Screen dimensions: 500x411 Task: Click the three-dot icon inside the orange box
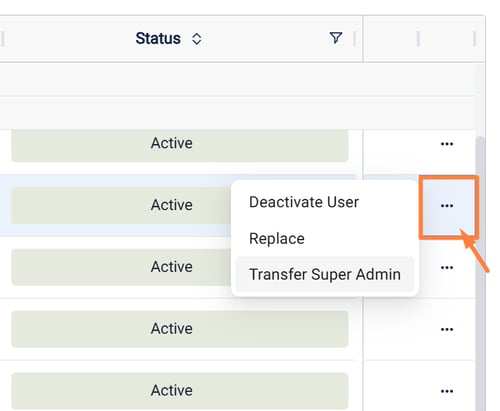(x=447, y=206)
